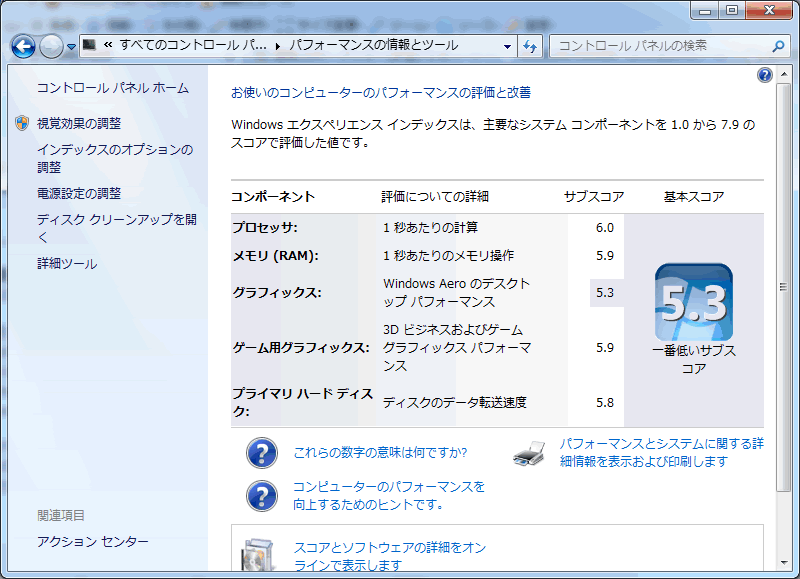
Task: Click the disabled forward navigation arrow
Action: (x=51, y=46)
